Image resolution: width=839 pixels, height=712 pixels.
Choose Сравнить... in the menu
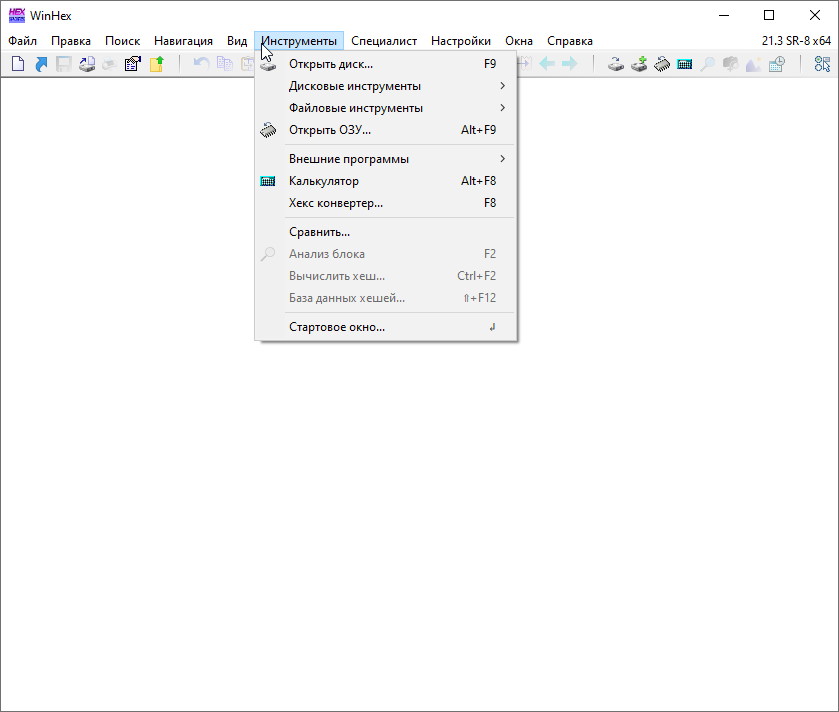coord(386,232)
